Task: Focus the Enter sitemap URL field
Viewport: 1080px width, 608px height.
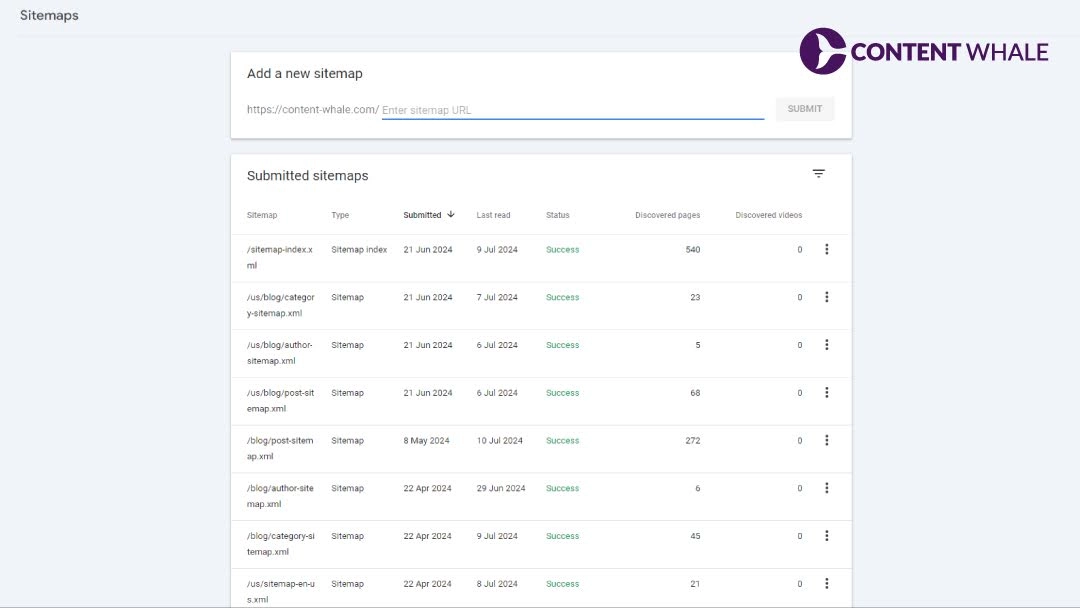Action: click(572, 110)
